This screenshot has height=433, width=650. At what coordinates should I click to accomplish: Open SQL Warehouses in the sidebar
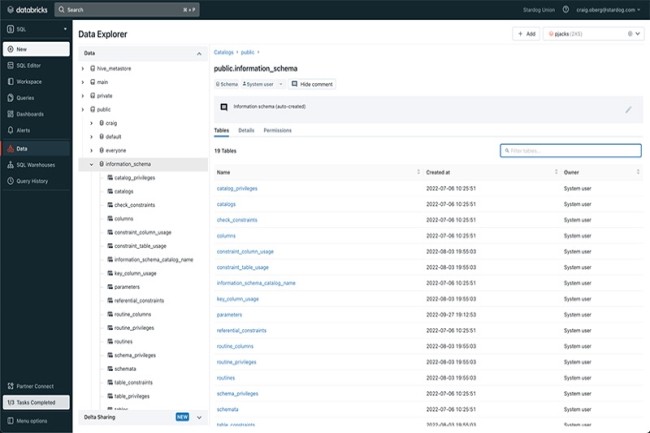click(x=34, y=164)
